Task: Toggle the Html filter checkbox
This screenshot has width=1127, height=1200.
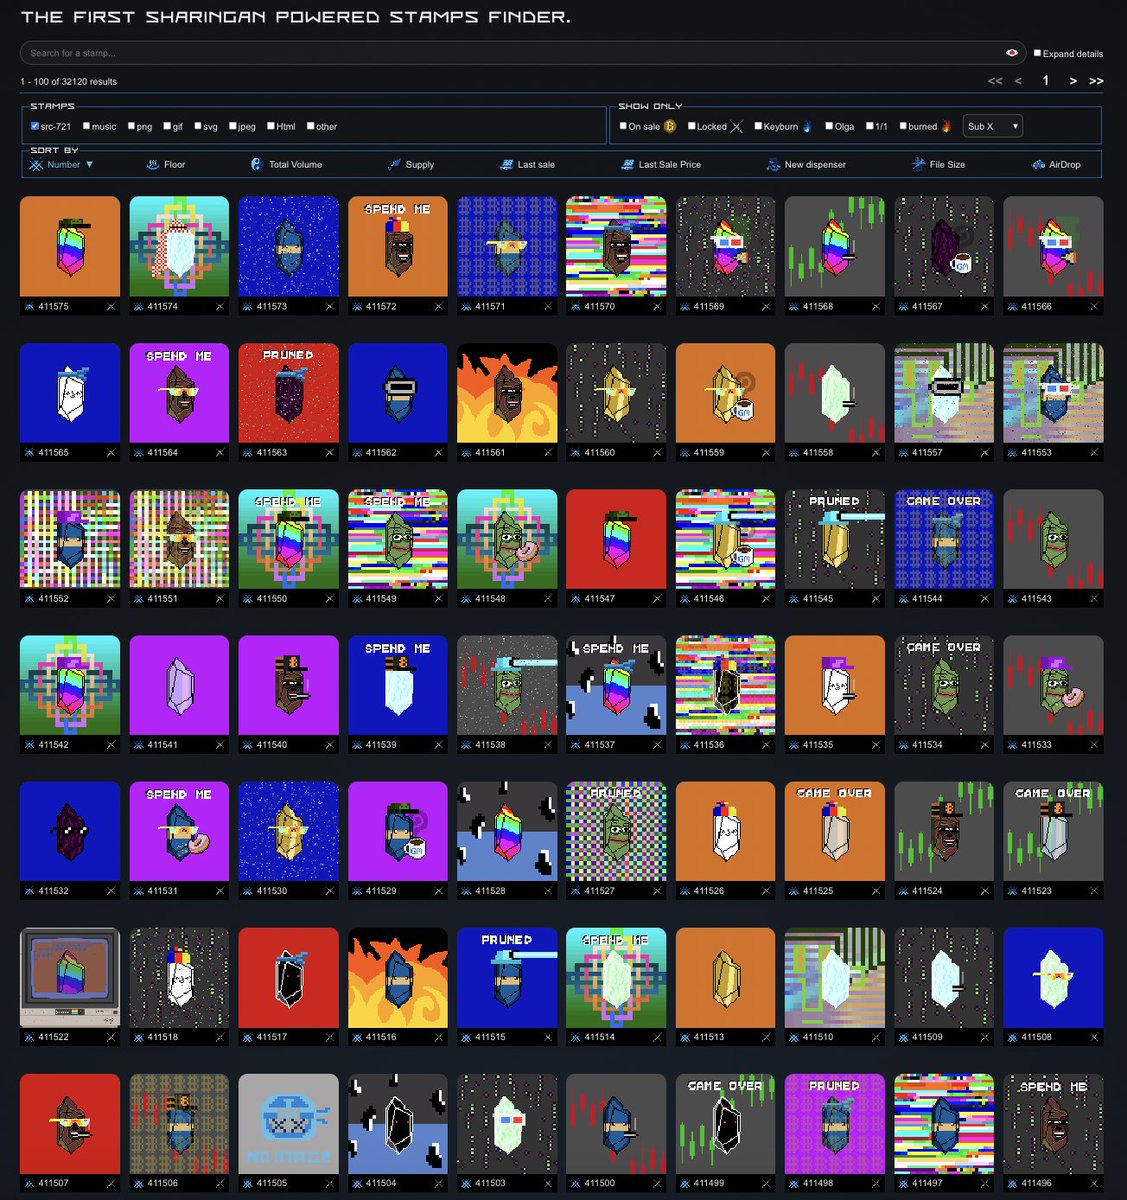Action: click(271, 126)
